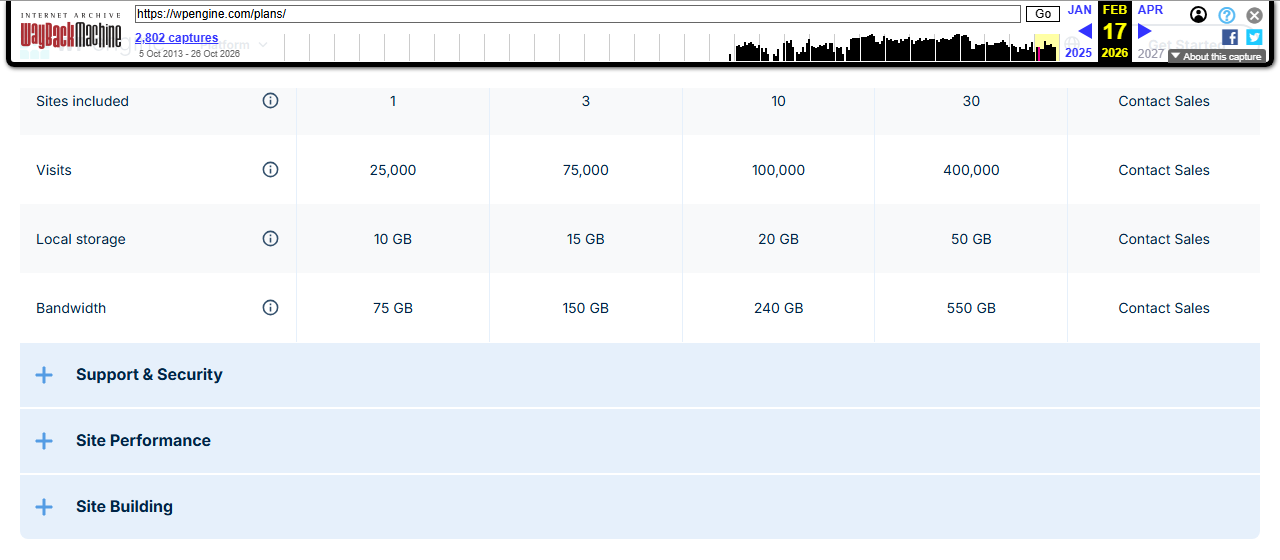Select the 100,000 visits cell
Viewport: 1280px width, 560px height.
coord(778,170)
